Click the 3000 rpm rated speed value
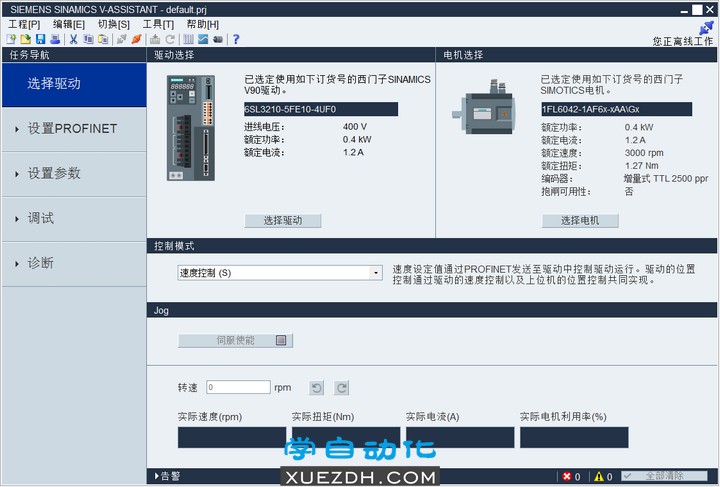 [644, 153]
